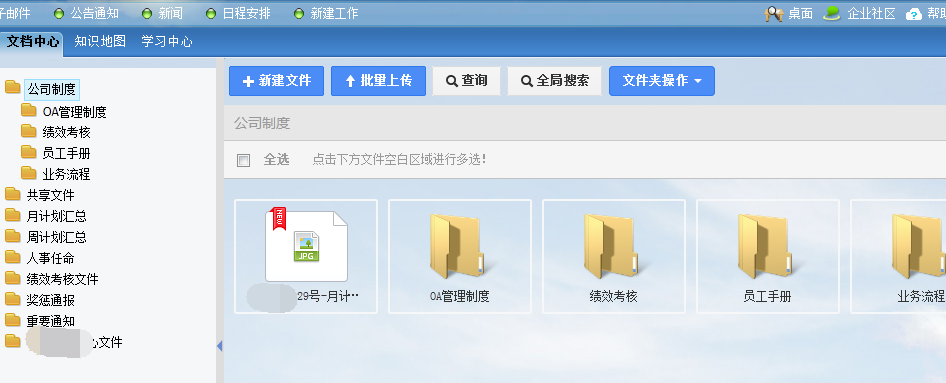
Task: Click the 员工手册 folder icon in sidebar tree
Action: click(x=28, y=152)
